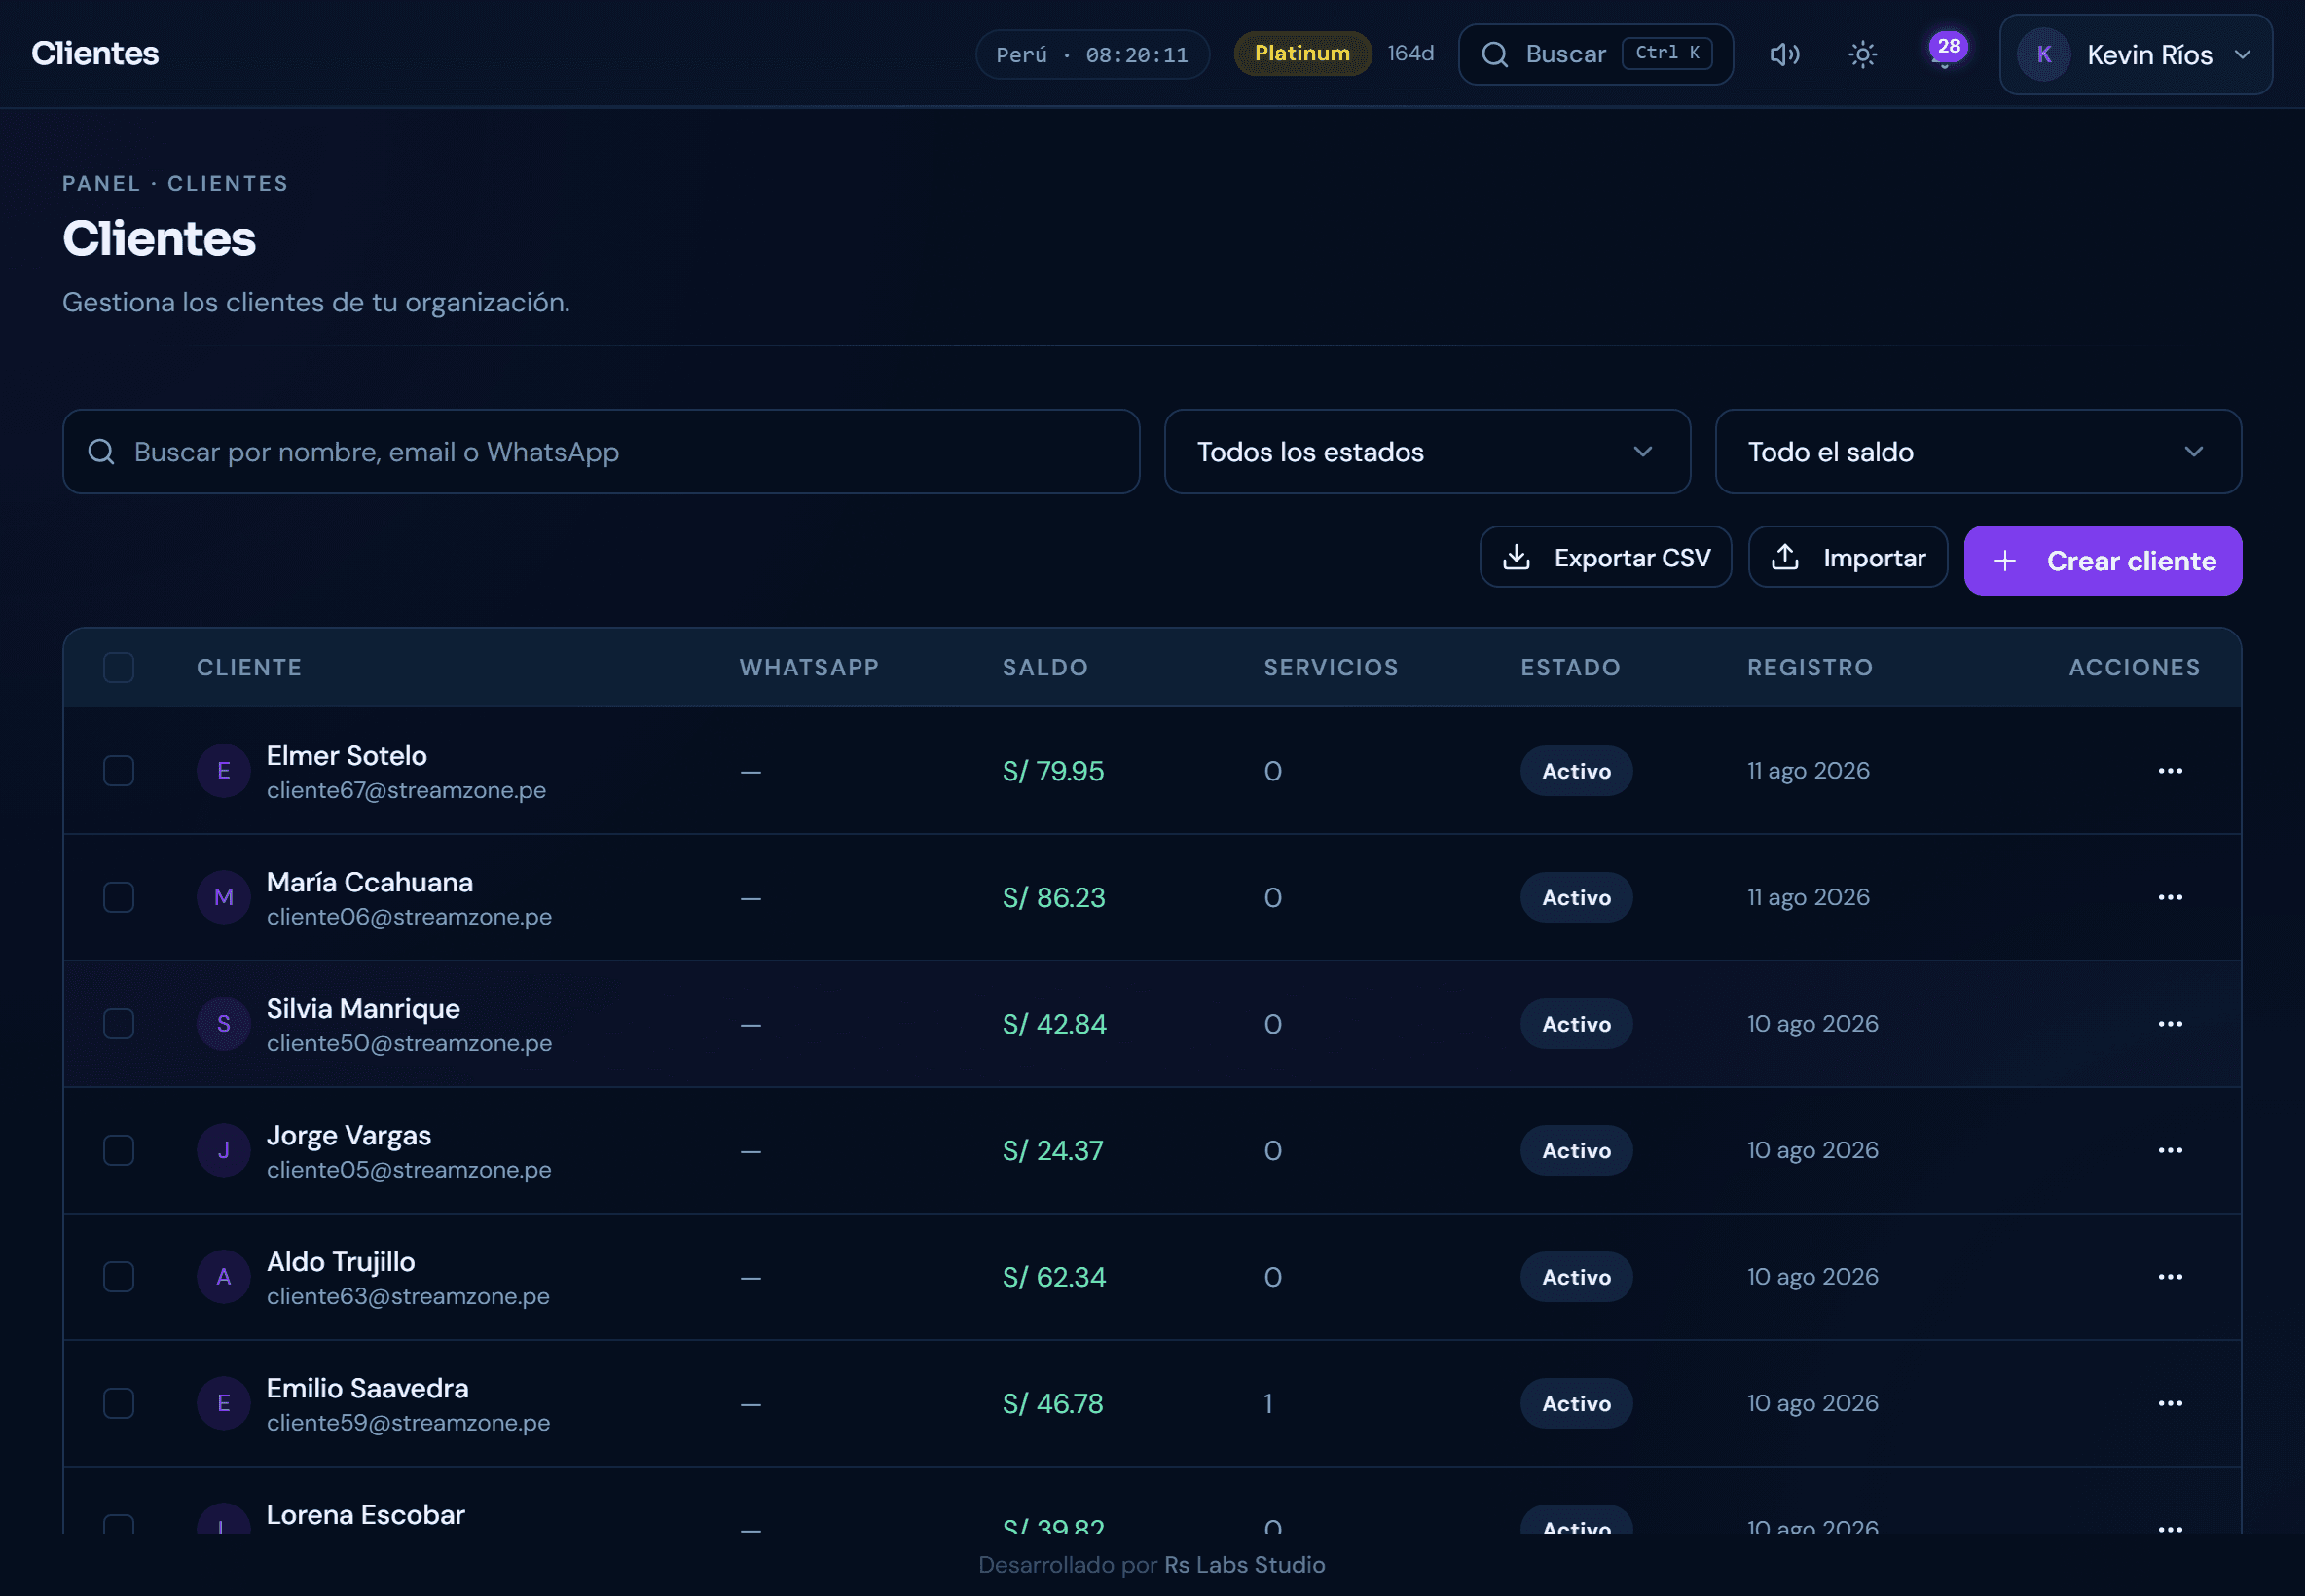
Task: Open actions menu for Aldo Trujillo
Action: [2170, 1277]
